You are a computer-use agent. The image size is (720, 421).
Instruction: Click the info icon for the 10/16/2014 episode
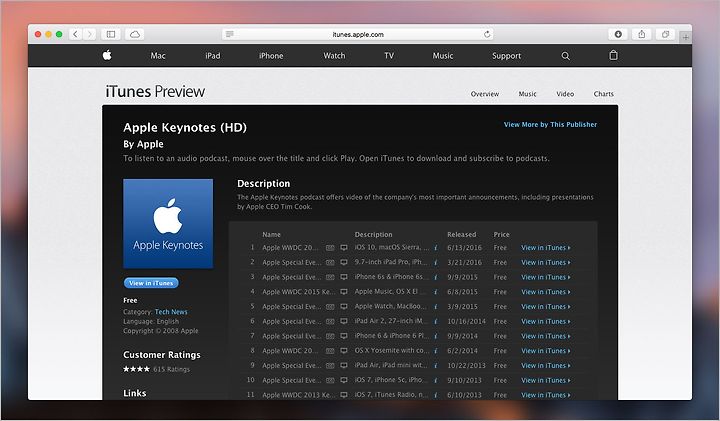pyautogui.click(x=435, y=321)
